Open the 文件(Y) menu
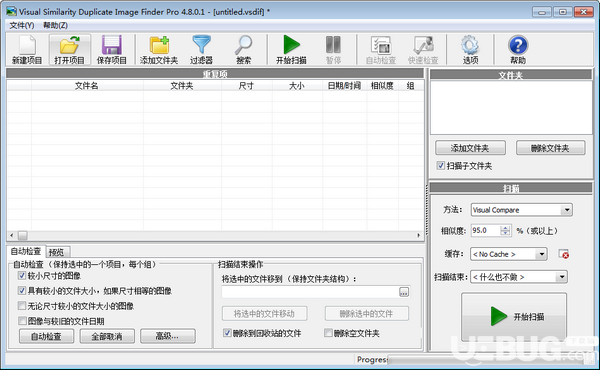The image size is (600, 370). [x=21, y=25]
